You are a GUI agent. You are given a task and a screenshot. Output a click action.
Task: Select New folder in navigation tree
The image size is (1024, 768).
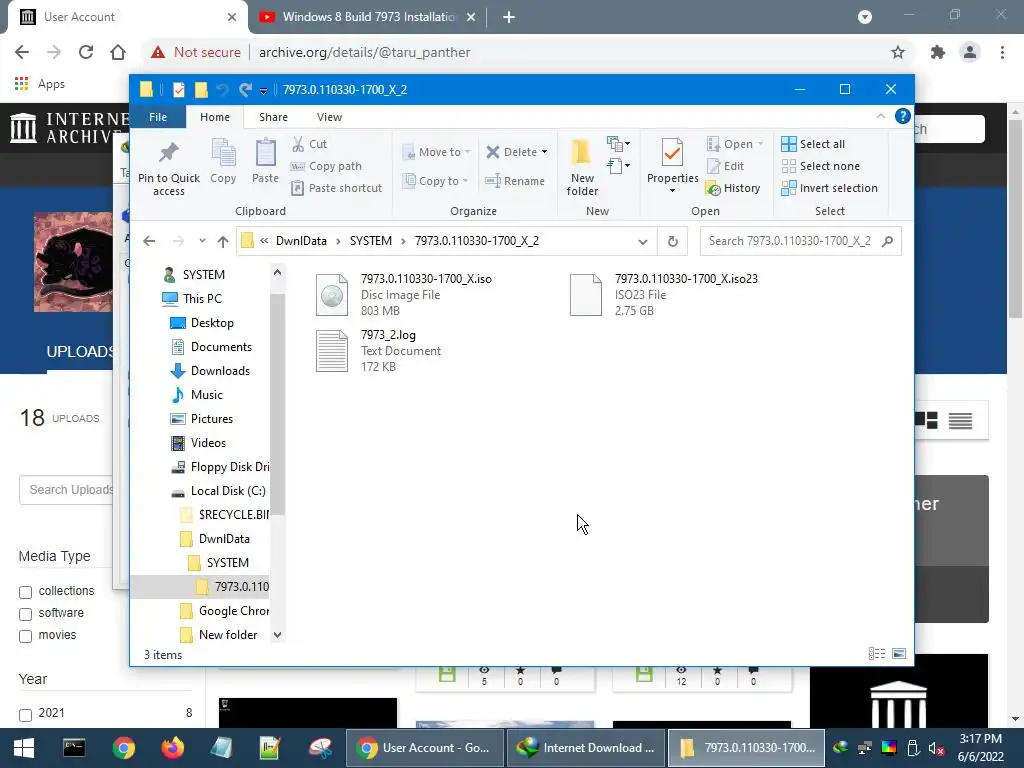[x=219, y=635]
